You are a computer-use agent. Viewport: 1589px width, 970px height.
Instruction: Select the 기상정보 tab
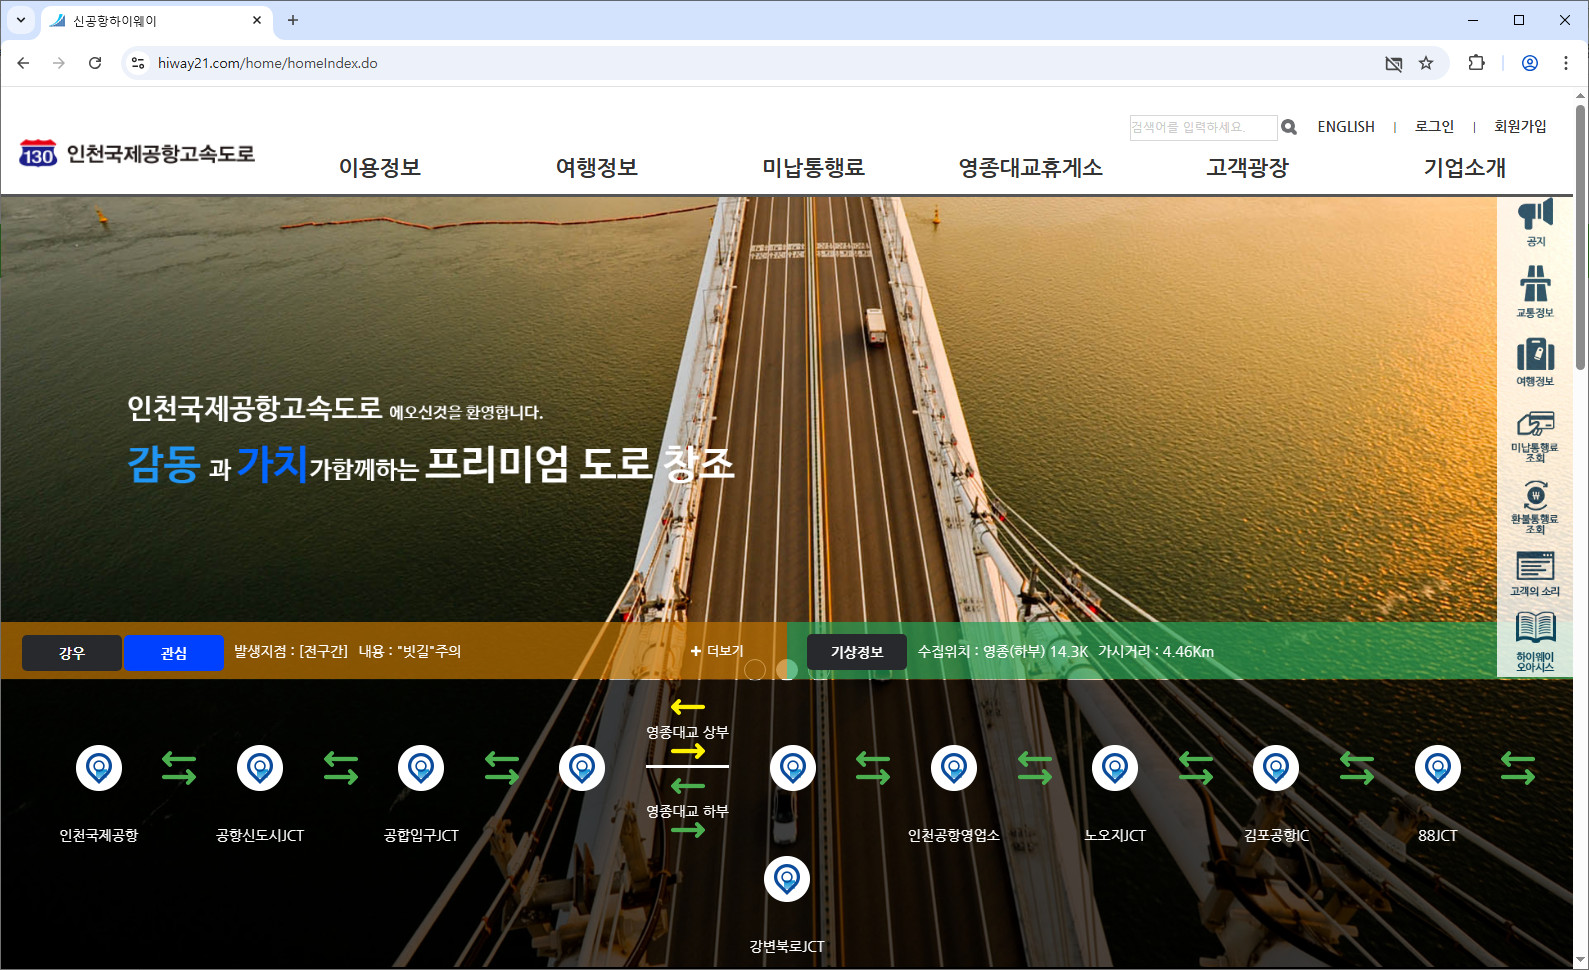pyautogui.click(x=857, y=652)
